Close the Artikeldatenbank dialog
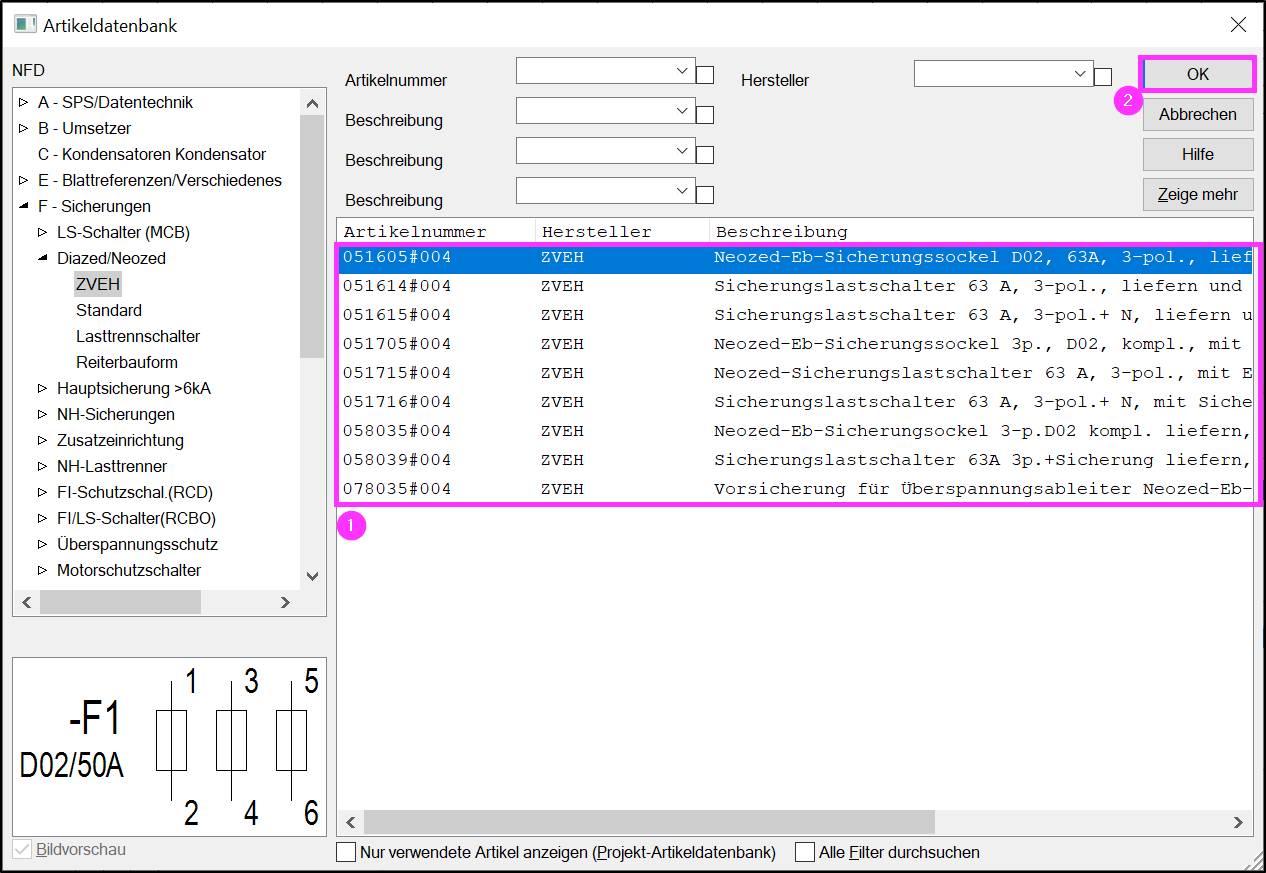Image resolution: width=1266 pixels, height=873 pixels. [1238, 25]
